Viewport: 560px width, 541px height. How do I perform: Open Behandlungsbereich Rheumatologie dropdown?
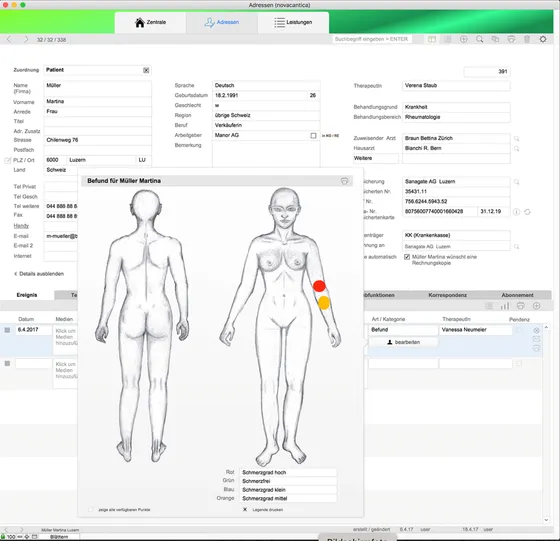(456, 117)
